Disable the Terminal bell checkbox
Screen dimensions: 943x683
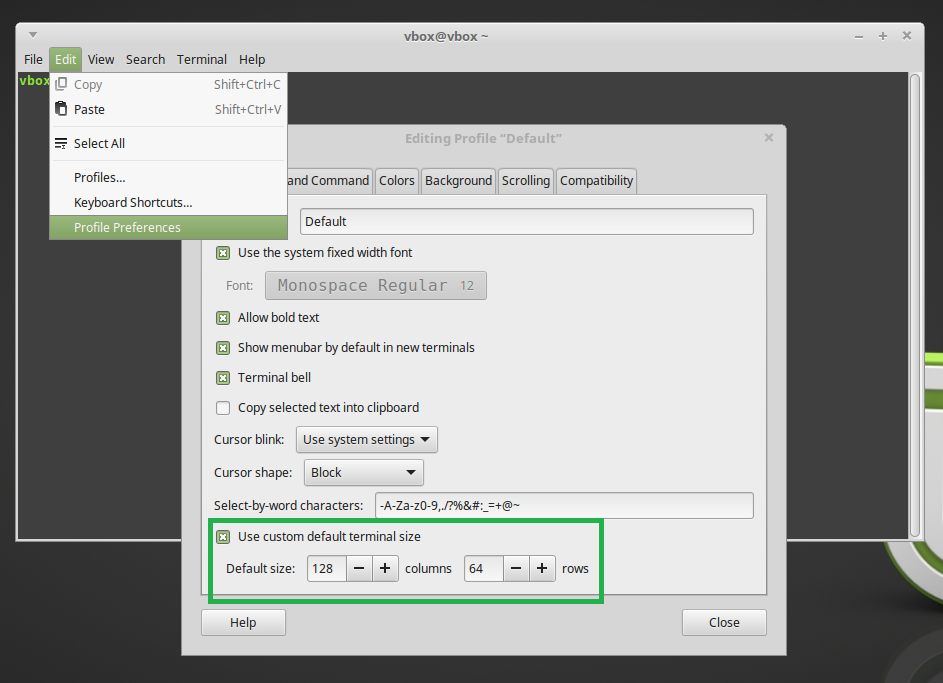(223, 378)
